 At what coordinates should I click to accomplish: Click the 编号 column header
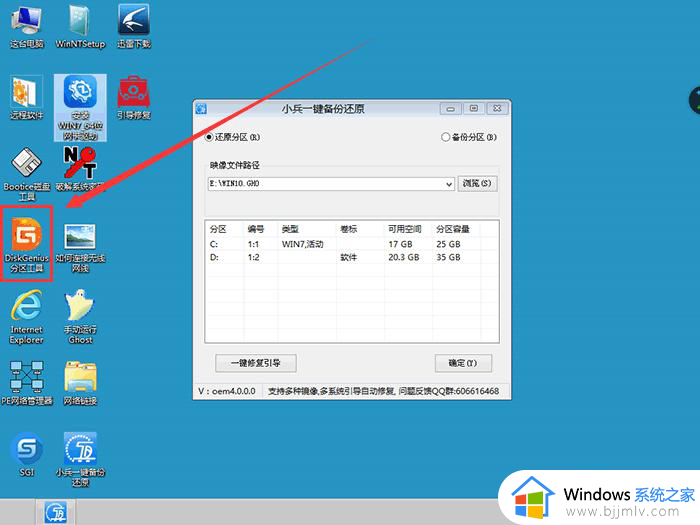click(256, 229)
